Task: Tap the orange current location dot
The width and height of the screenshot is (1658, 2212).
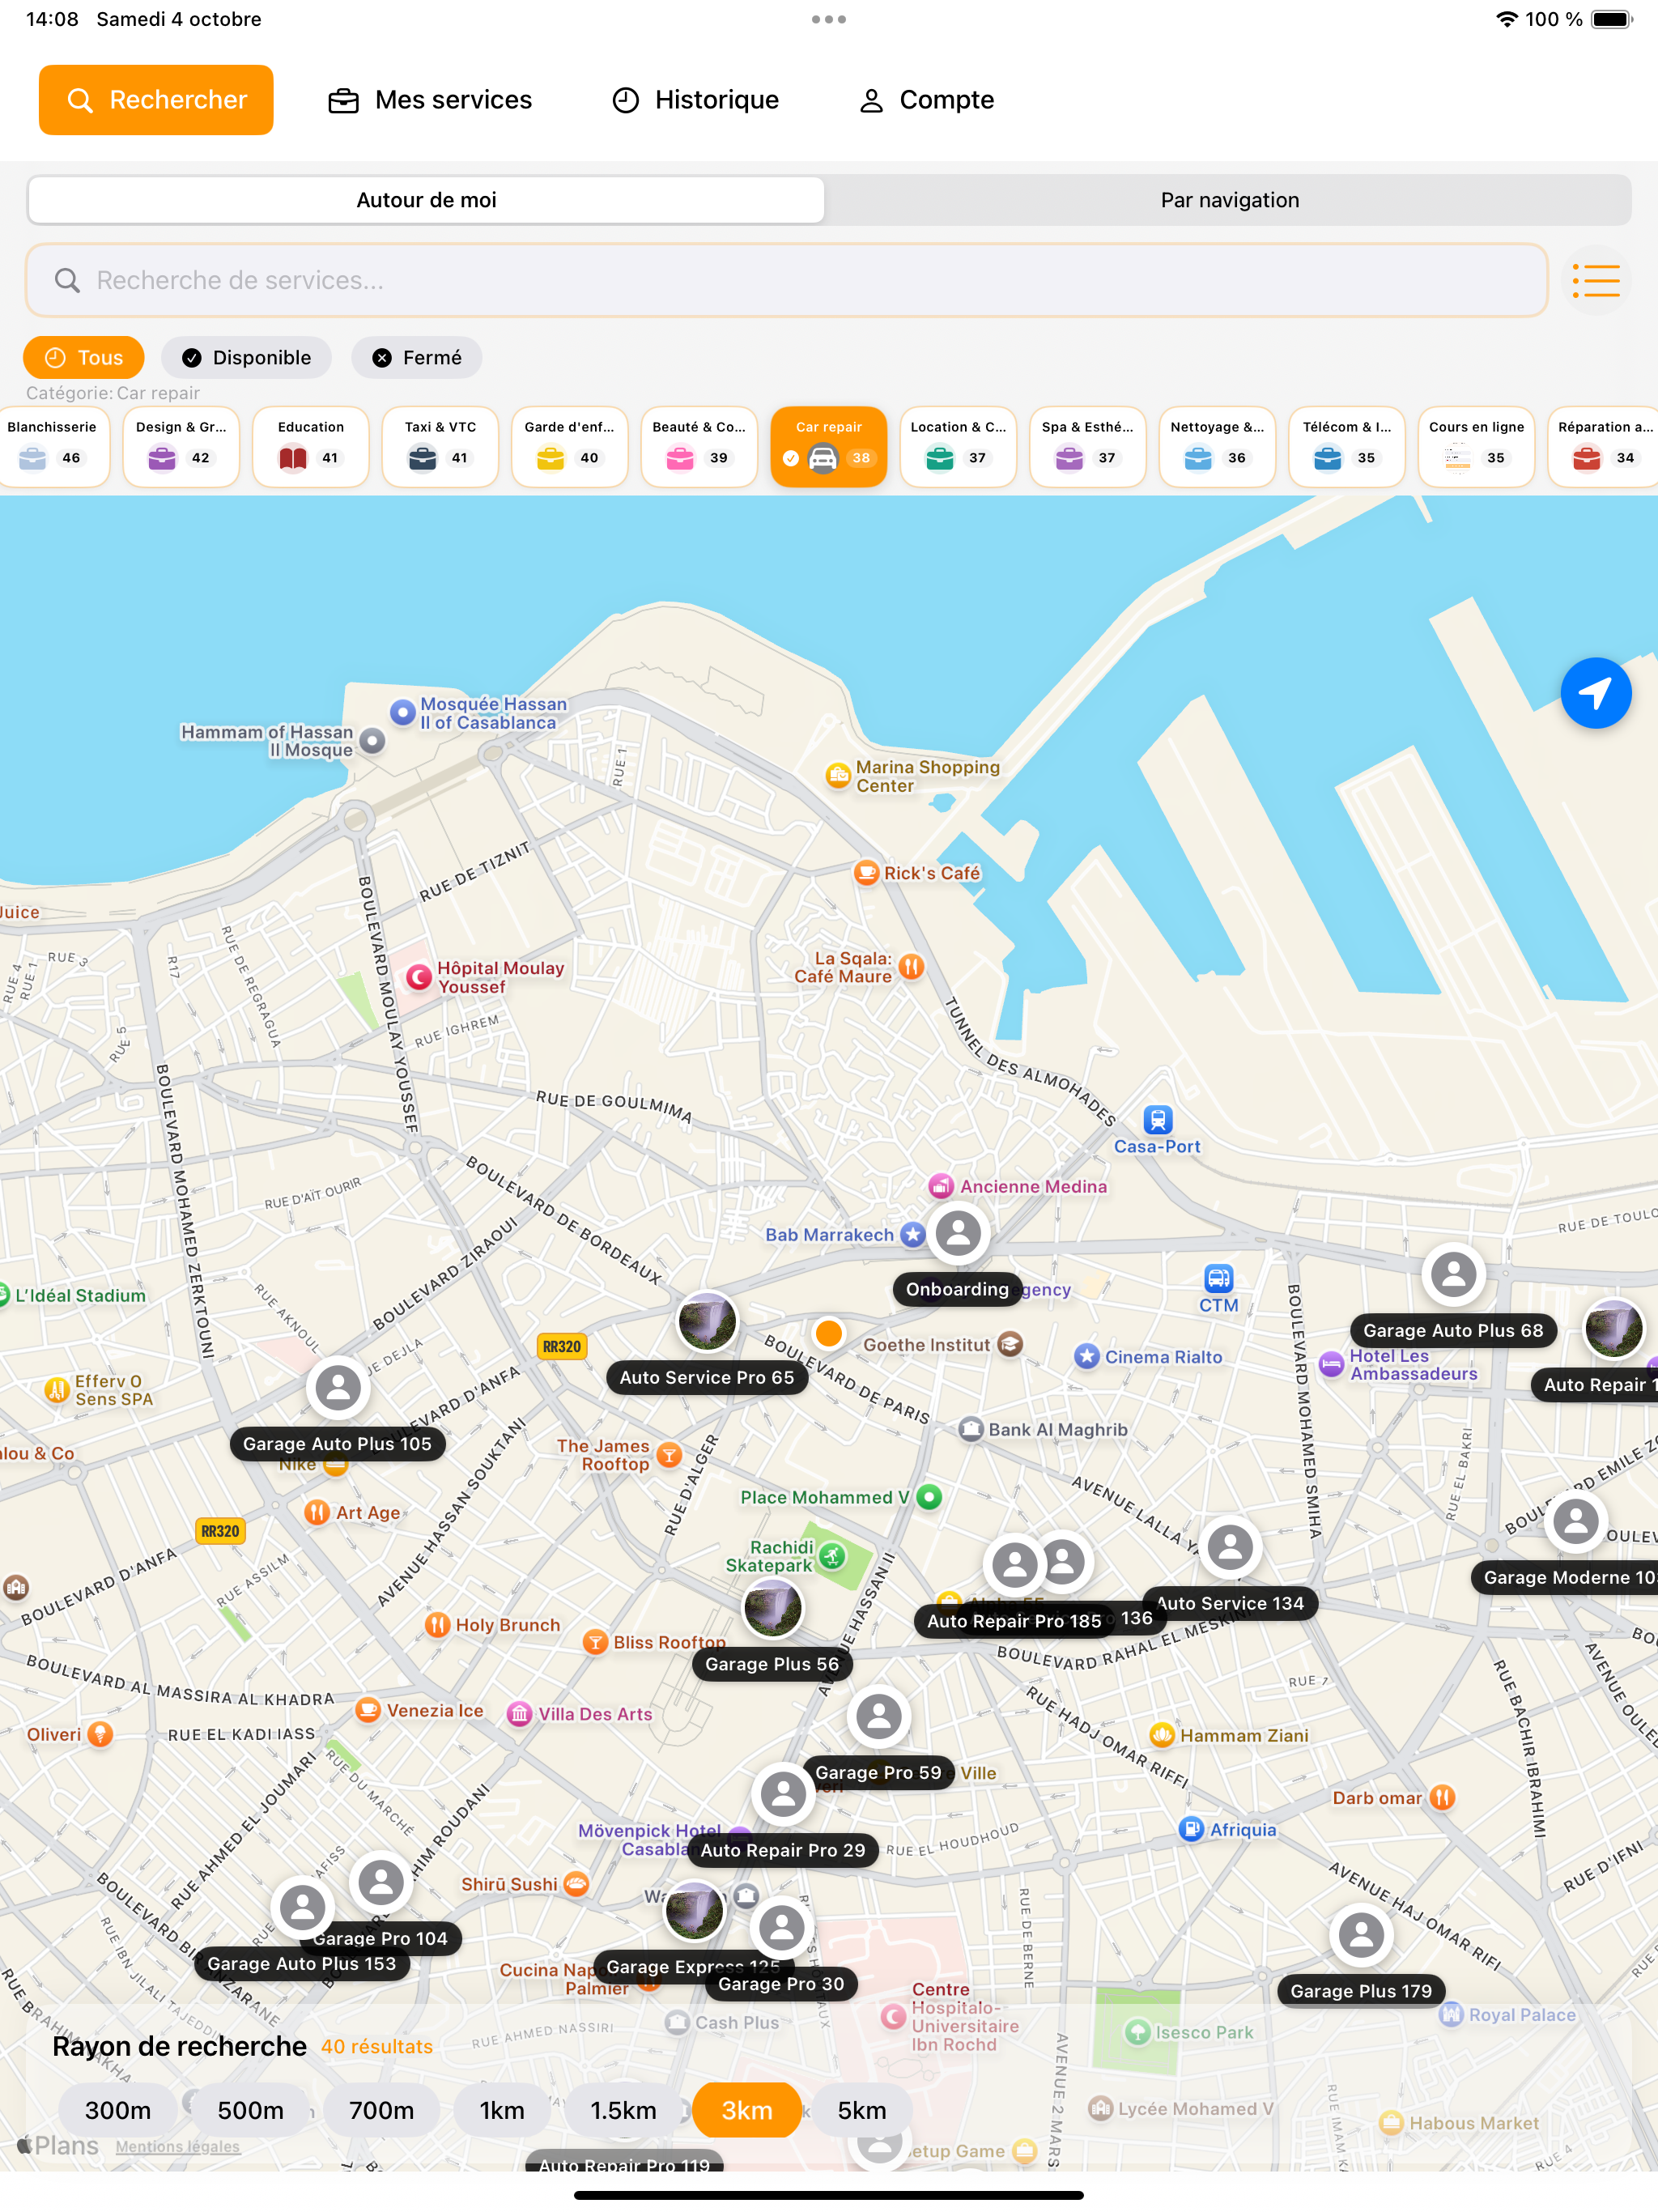Action: 828,1333
